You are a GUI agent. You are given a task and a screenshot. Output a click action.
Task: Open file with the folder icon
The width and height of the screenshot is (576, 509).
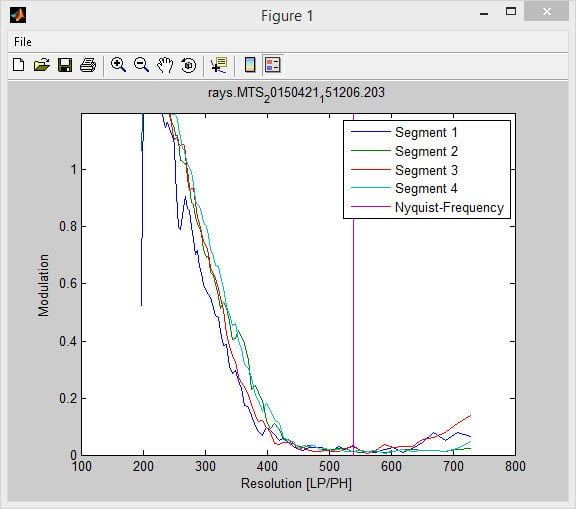point(42,65)
